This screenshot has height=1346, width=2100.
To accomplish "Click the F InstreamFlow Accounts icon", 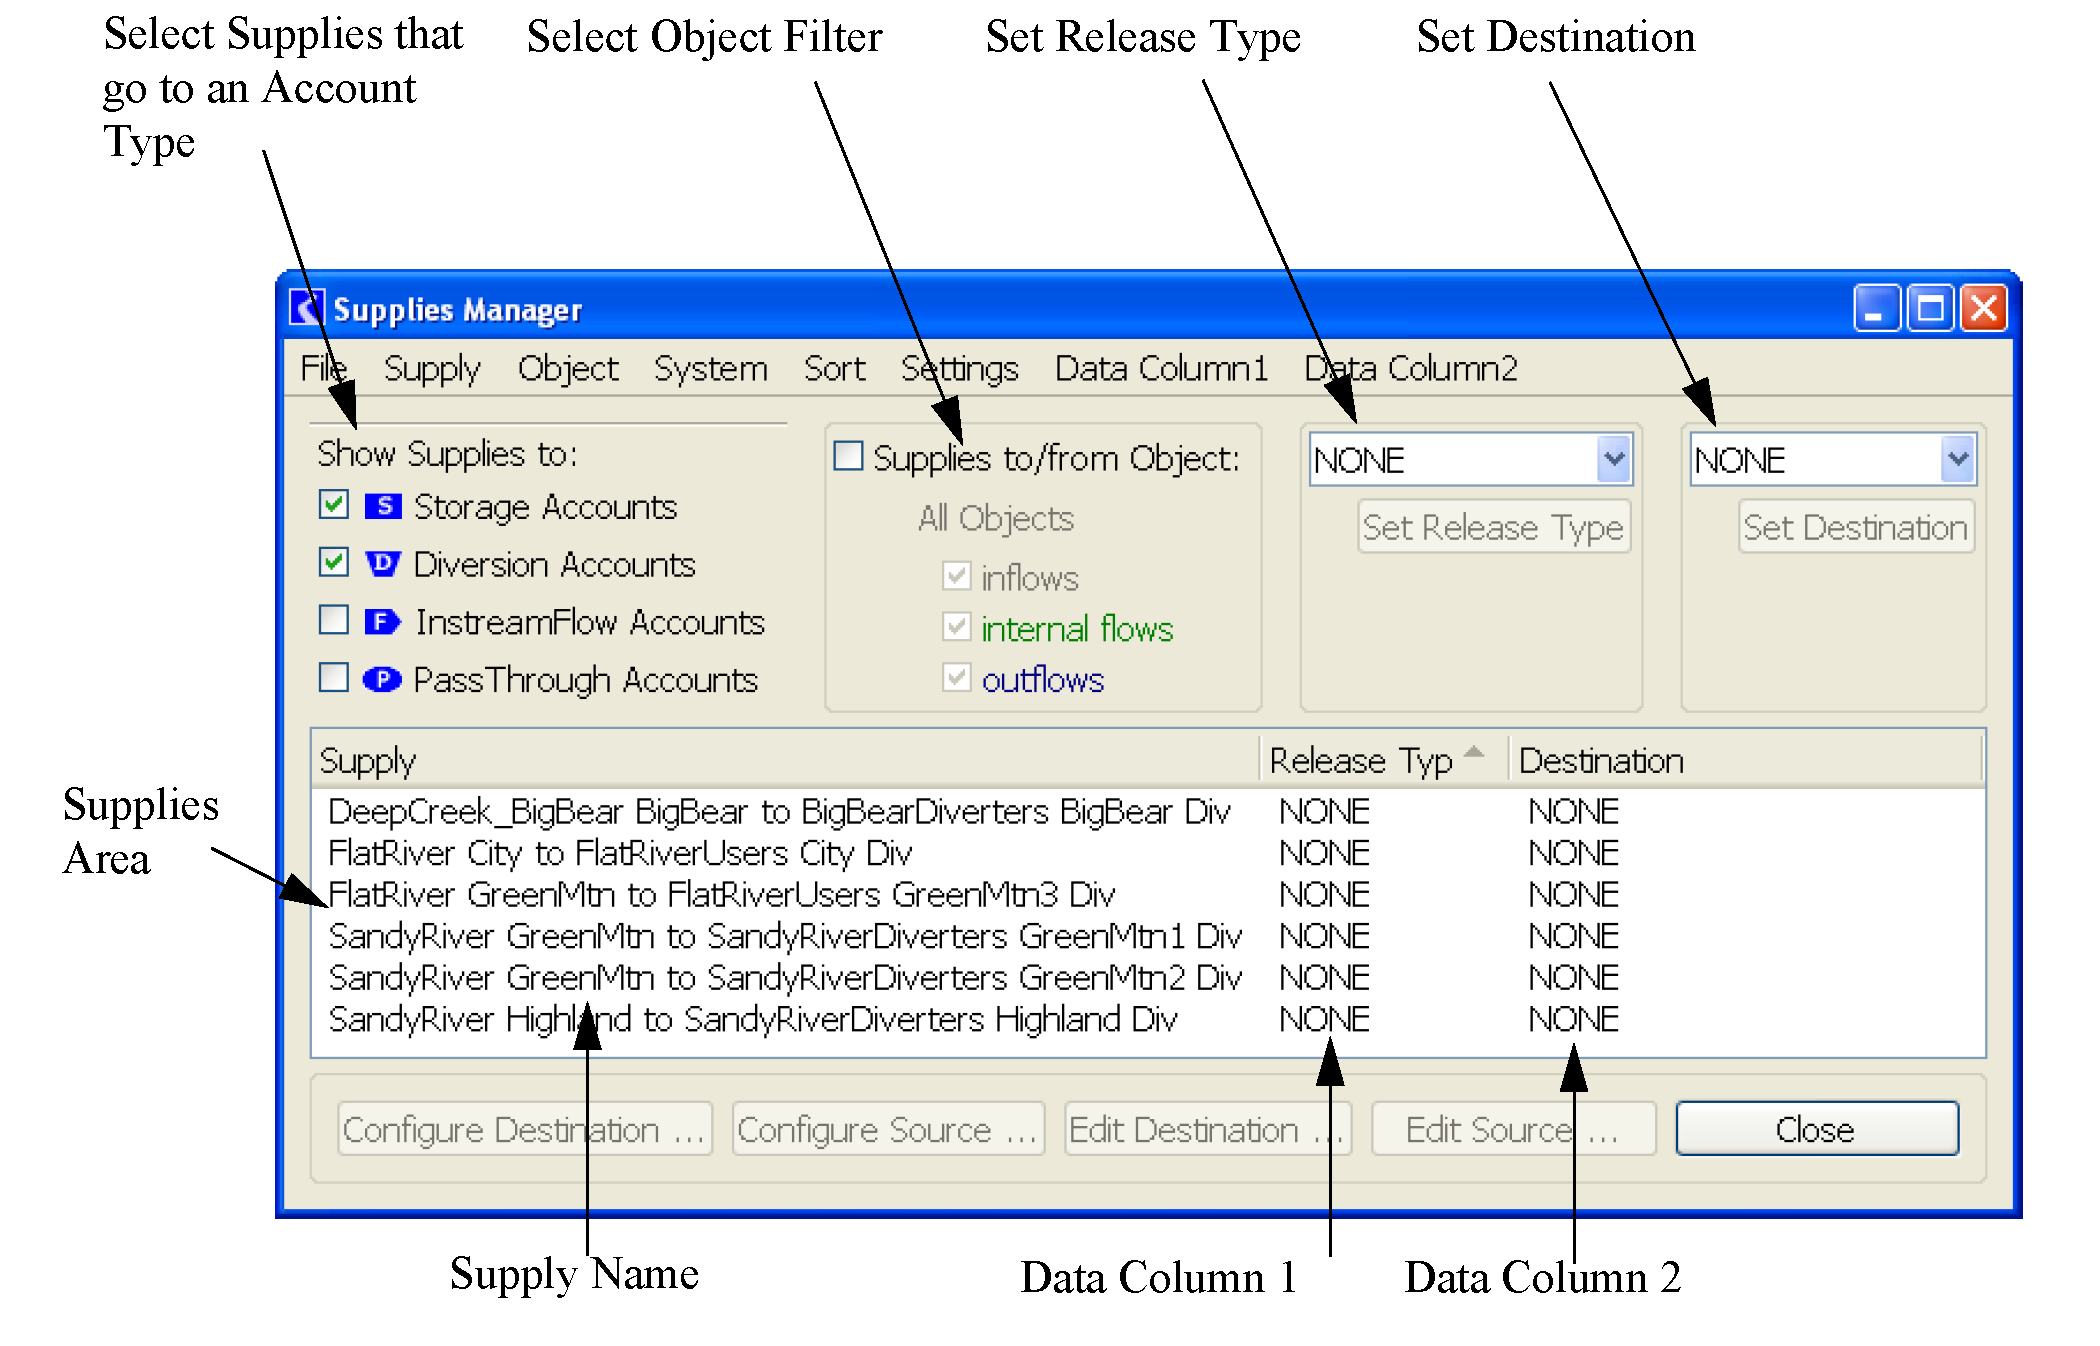I will pos(382,622).
